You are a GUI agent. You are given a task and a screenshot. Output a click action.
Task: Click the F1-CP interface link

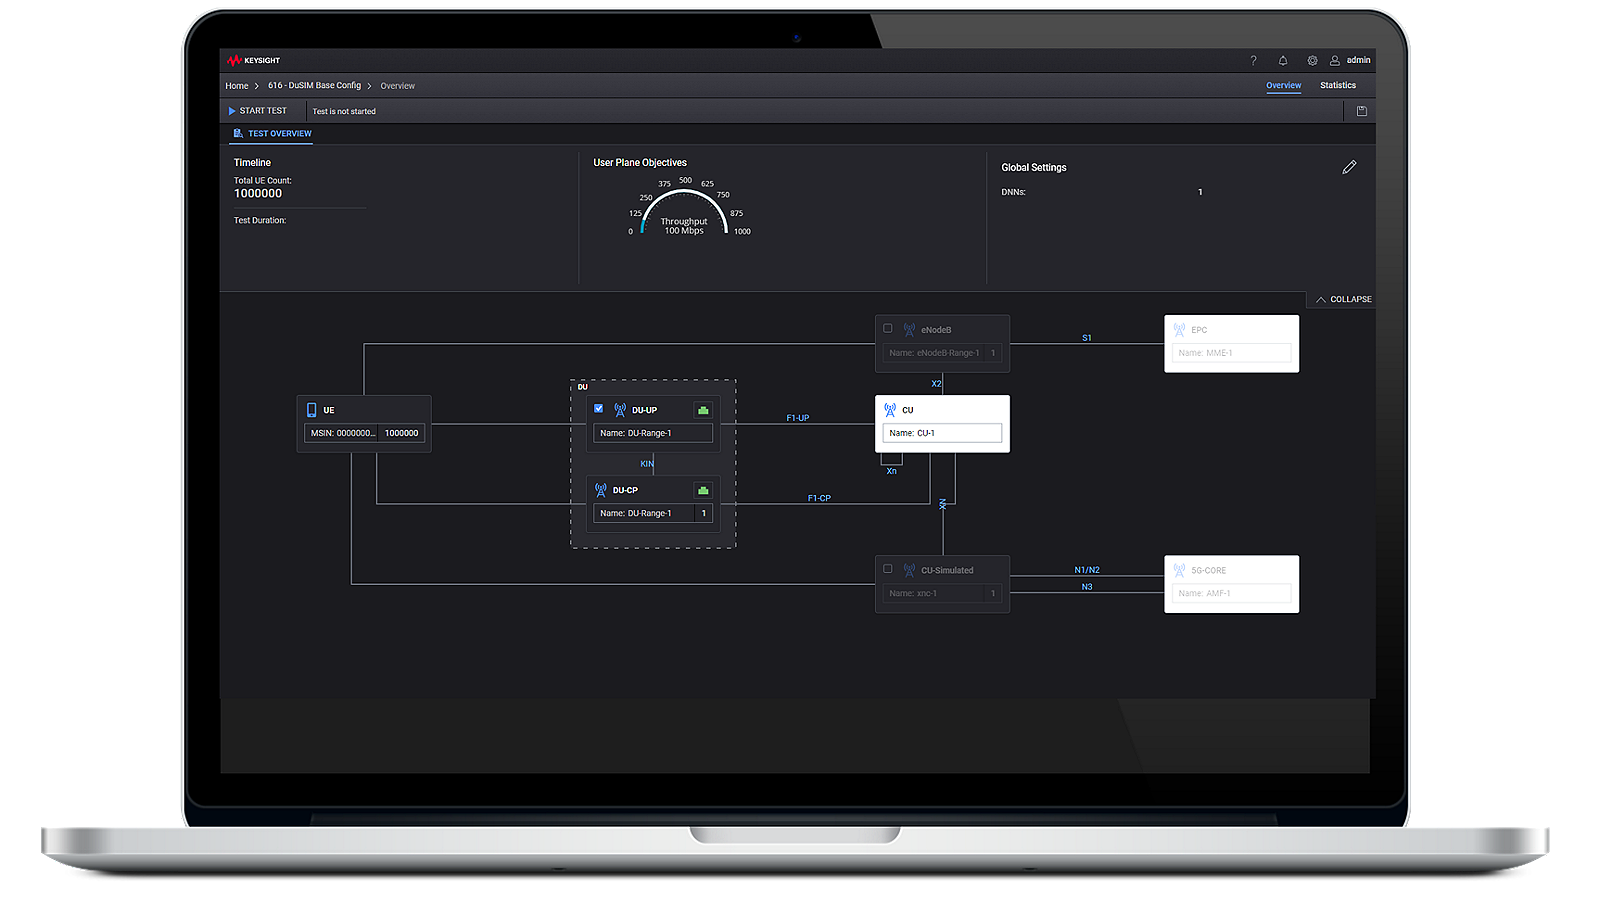point(819,498)
